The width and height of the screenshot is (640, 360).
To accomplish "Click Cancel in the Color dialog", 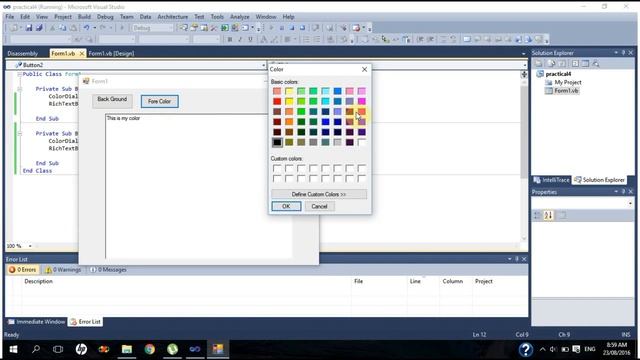I will click(x=319, y=206).
